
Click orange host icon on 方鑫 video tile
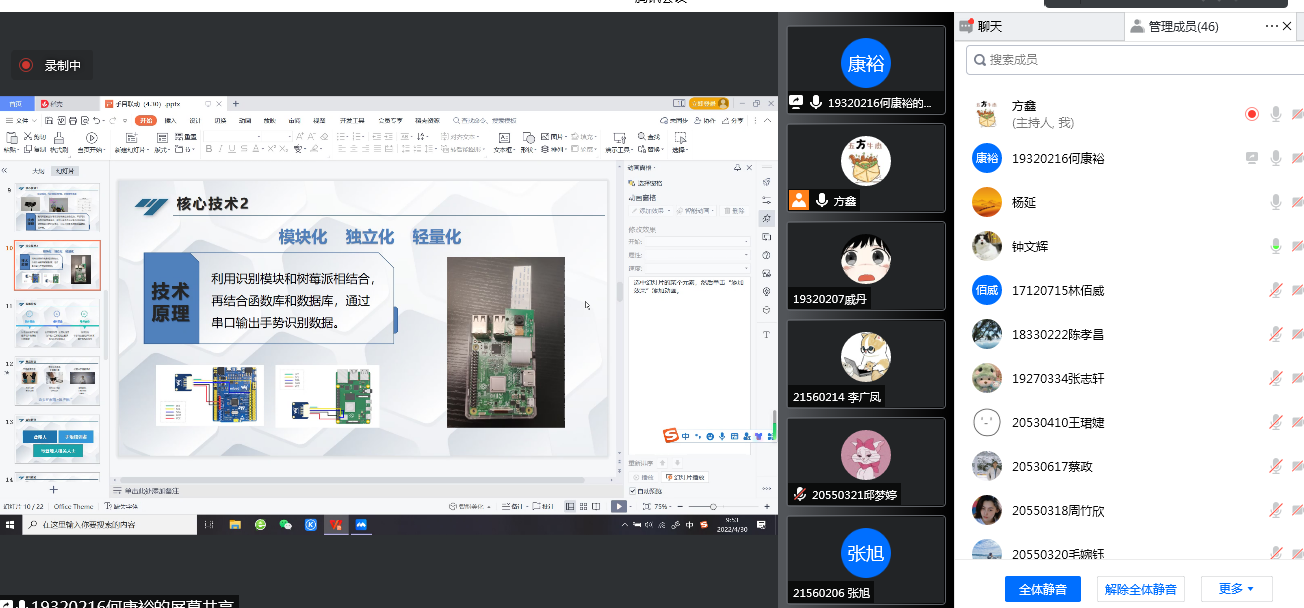(x=798, y=200)
